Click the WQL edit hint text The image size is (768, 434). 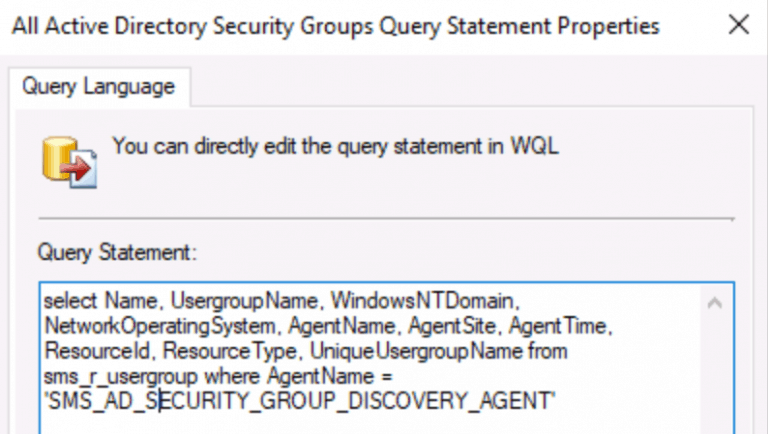335,145
